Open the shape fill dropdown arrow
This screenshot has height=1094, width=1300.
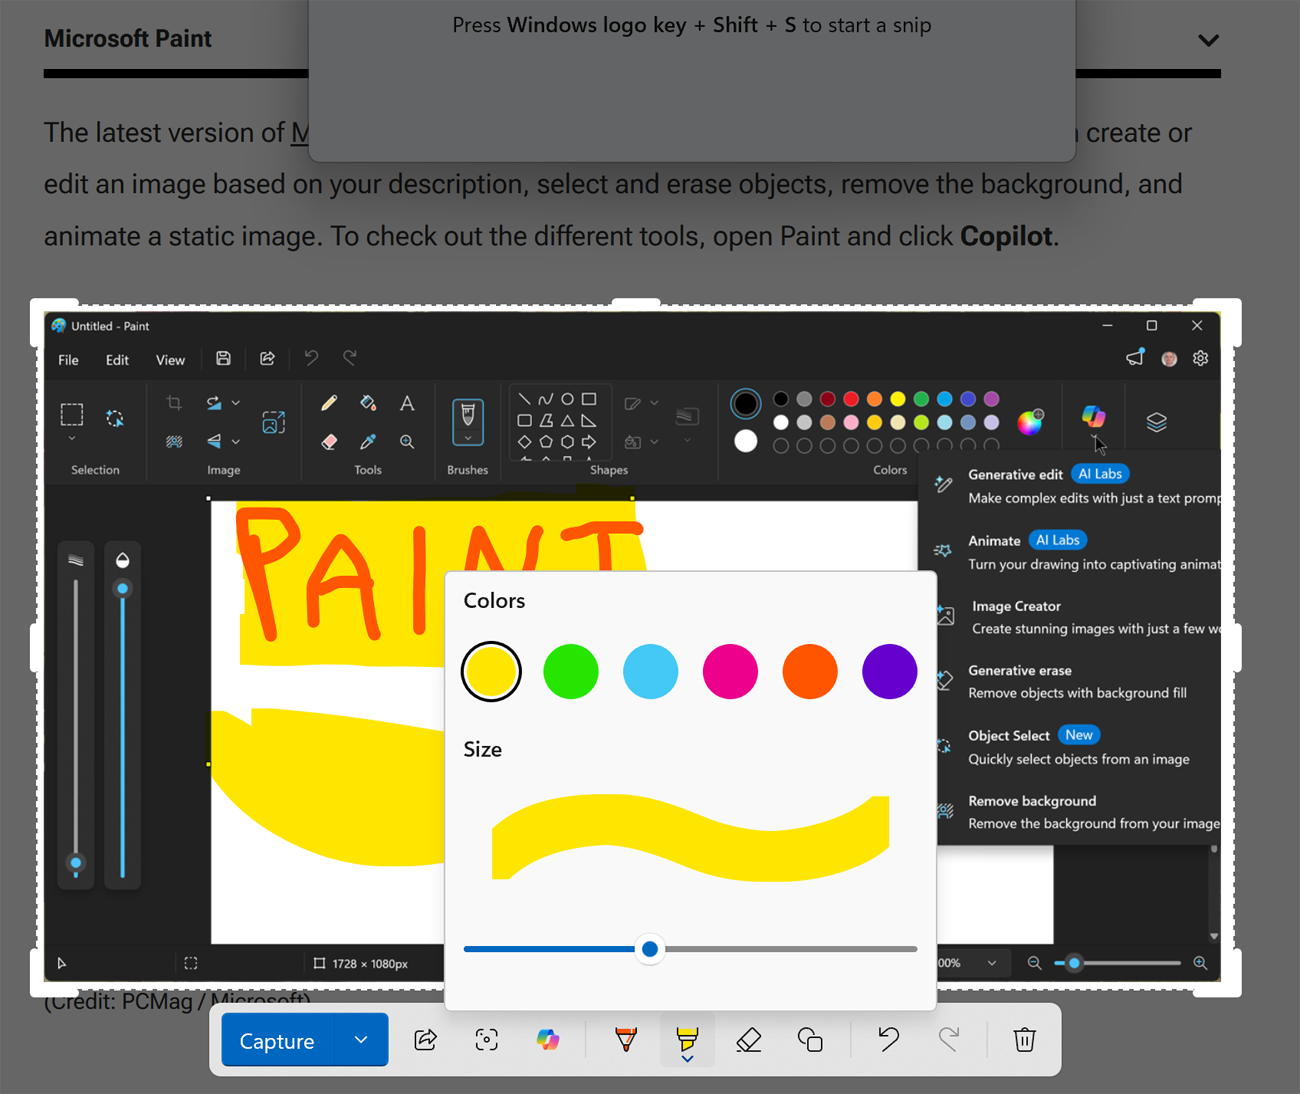[x=654, y=441]
